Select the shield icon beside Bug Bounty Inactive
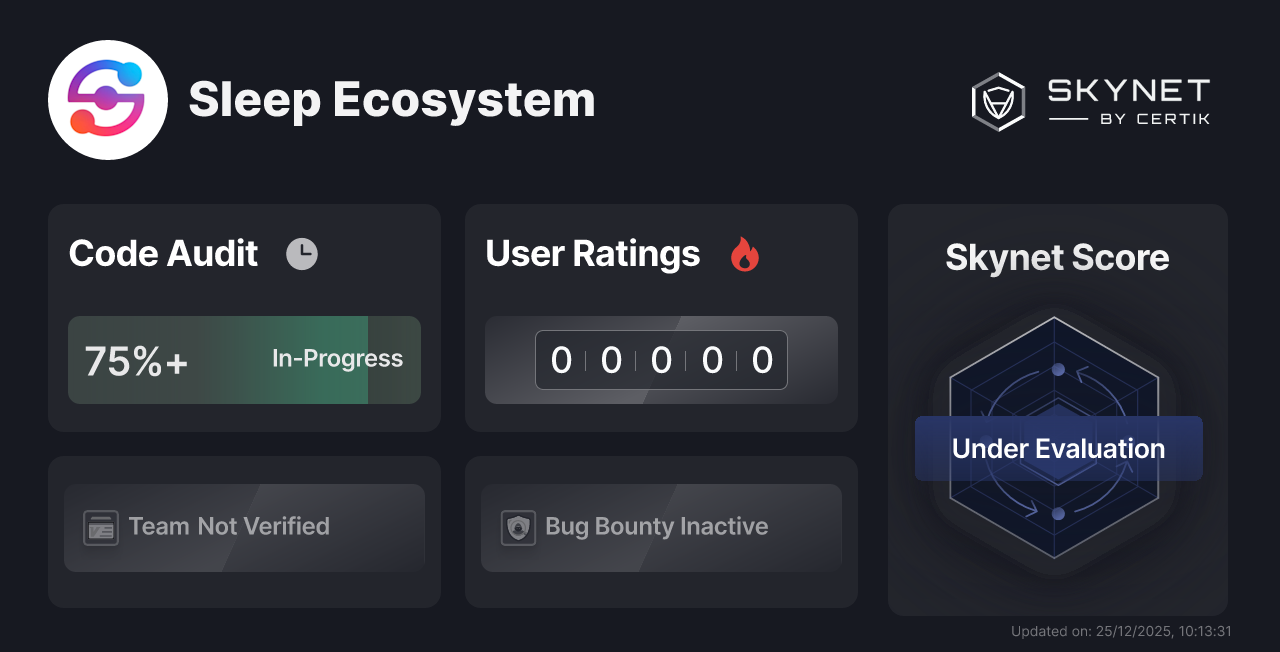Image resolution: width=1280 pixels, height=652 pixels. coord(516,527)
